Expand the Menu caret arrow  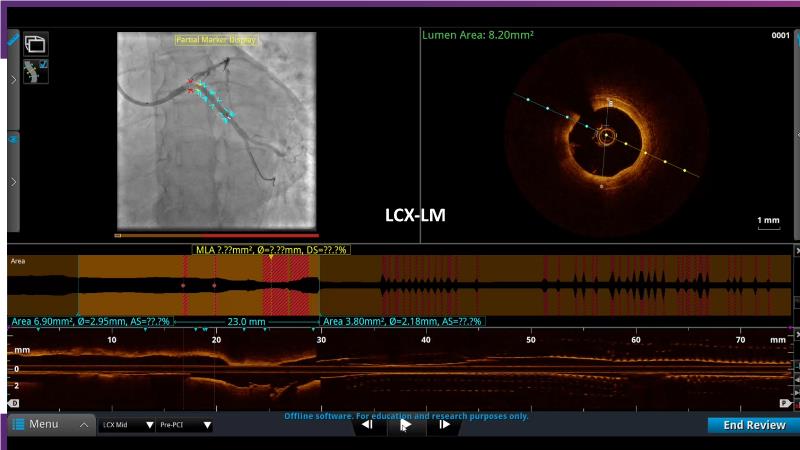coord(83,425)
